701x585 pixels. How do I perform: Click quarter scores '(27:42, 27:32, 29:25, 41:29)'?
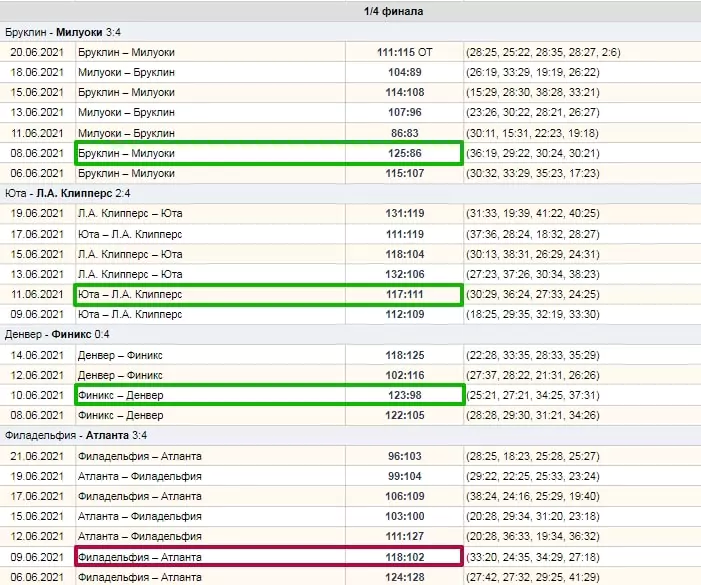(532, 577)
